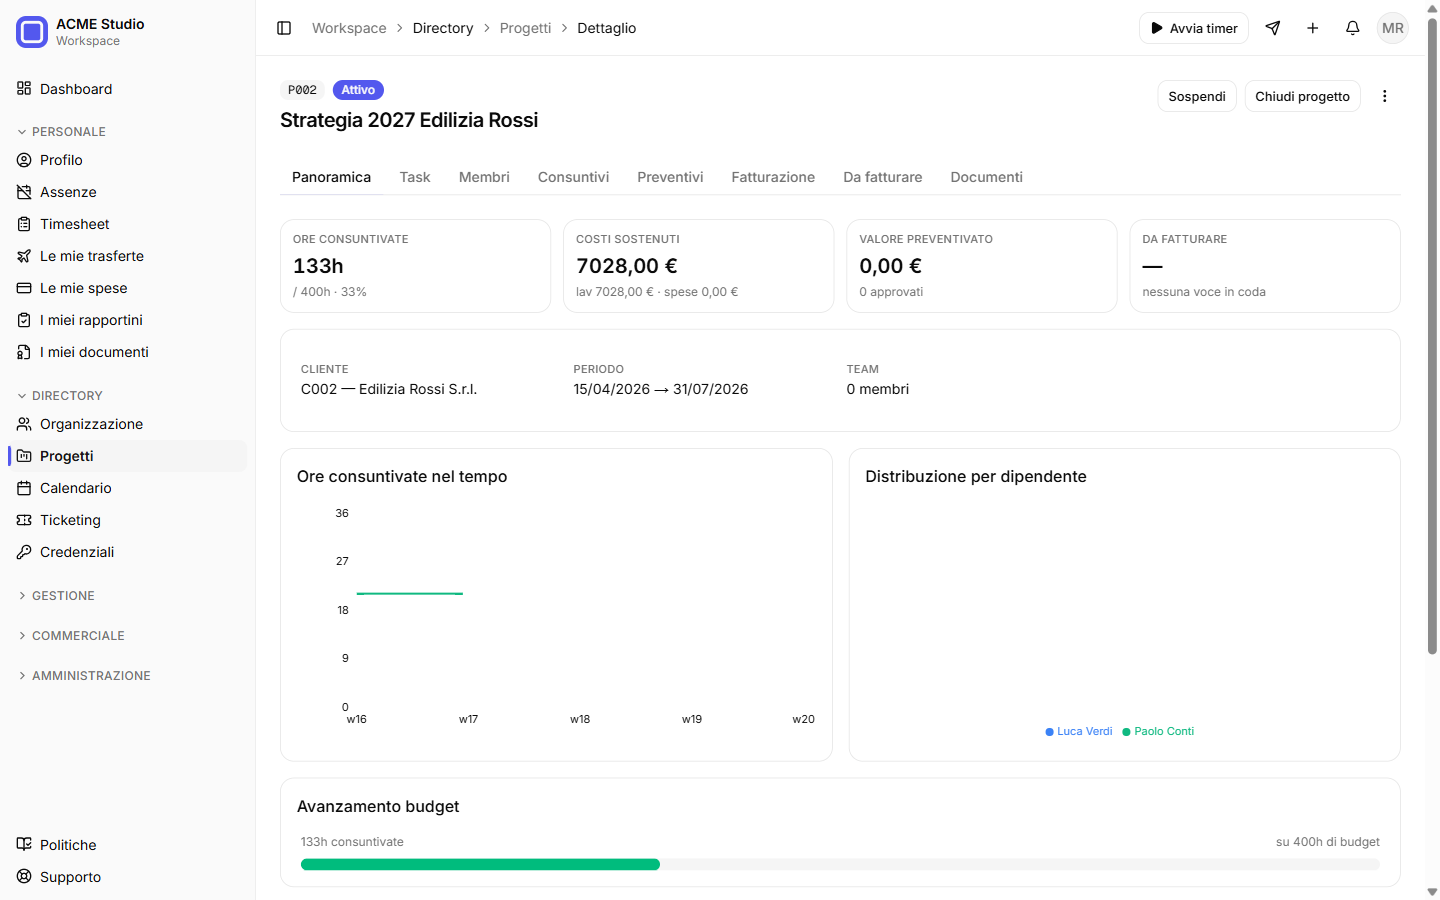Screen dimensions: 1440x900
Task: Click the P002 project code
Action: (x=302, y=90)
